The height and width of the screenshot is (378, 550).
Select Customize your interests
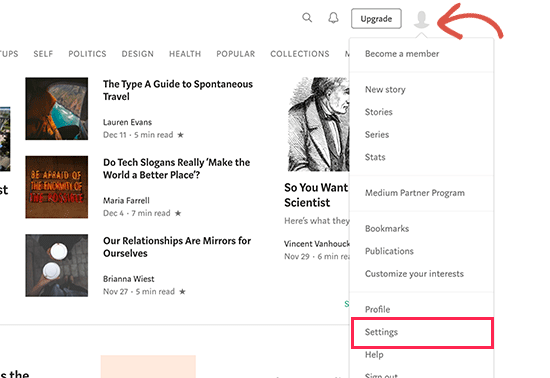[414, 274]
